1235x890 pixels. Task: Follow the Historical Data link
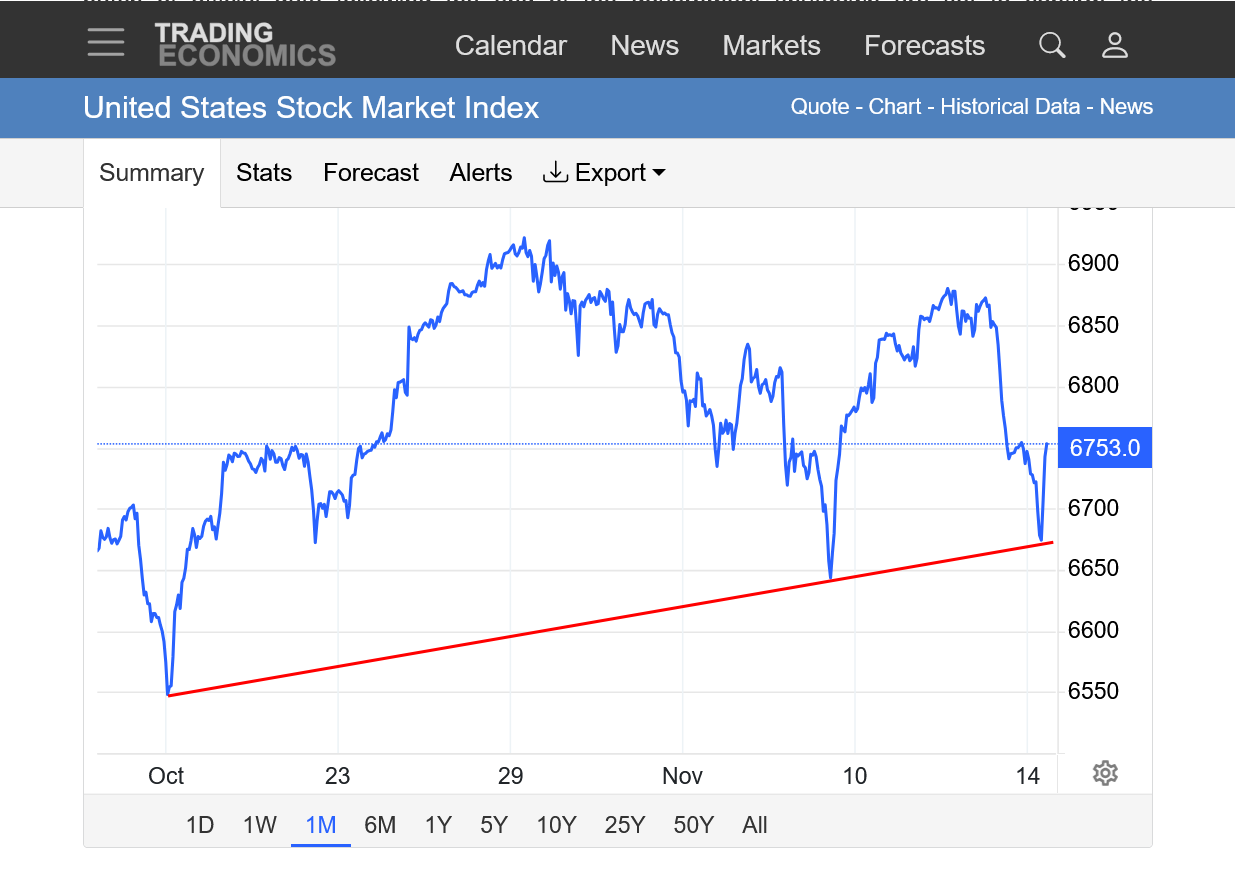[1010, 107]
